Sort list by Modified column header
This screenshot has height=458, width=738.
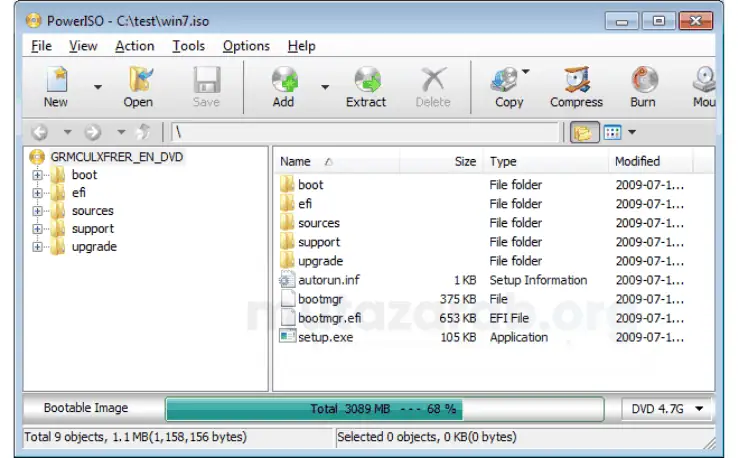coord(650,162)
